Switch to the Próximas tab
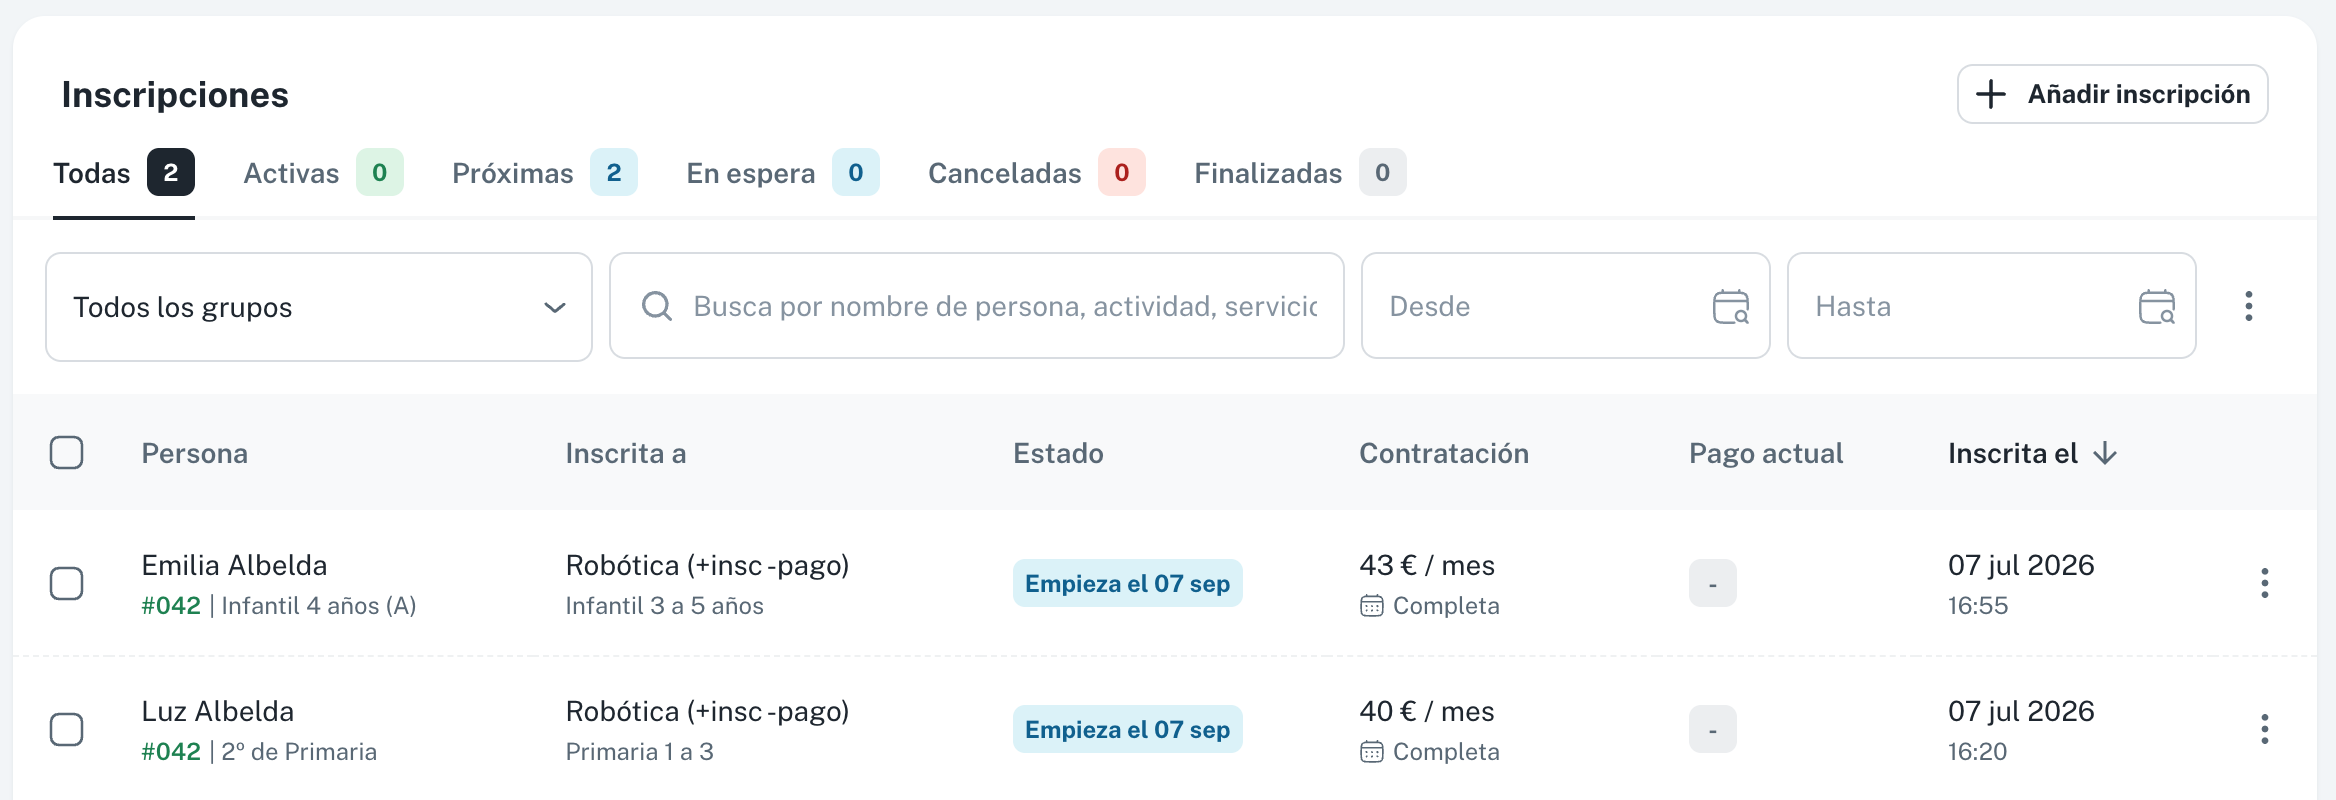Screen dimensions: 2336x800 click(x=544, y=173)
